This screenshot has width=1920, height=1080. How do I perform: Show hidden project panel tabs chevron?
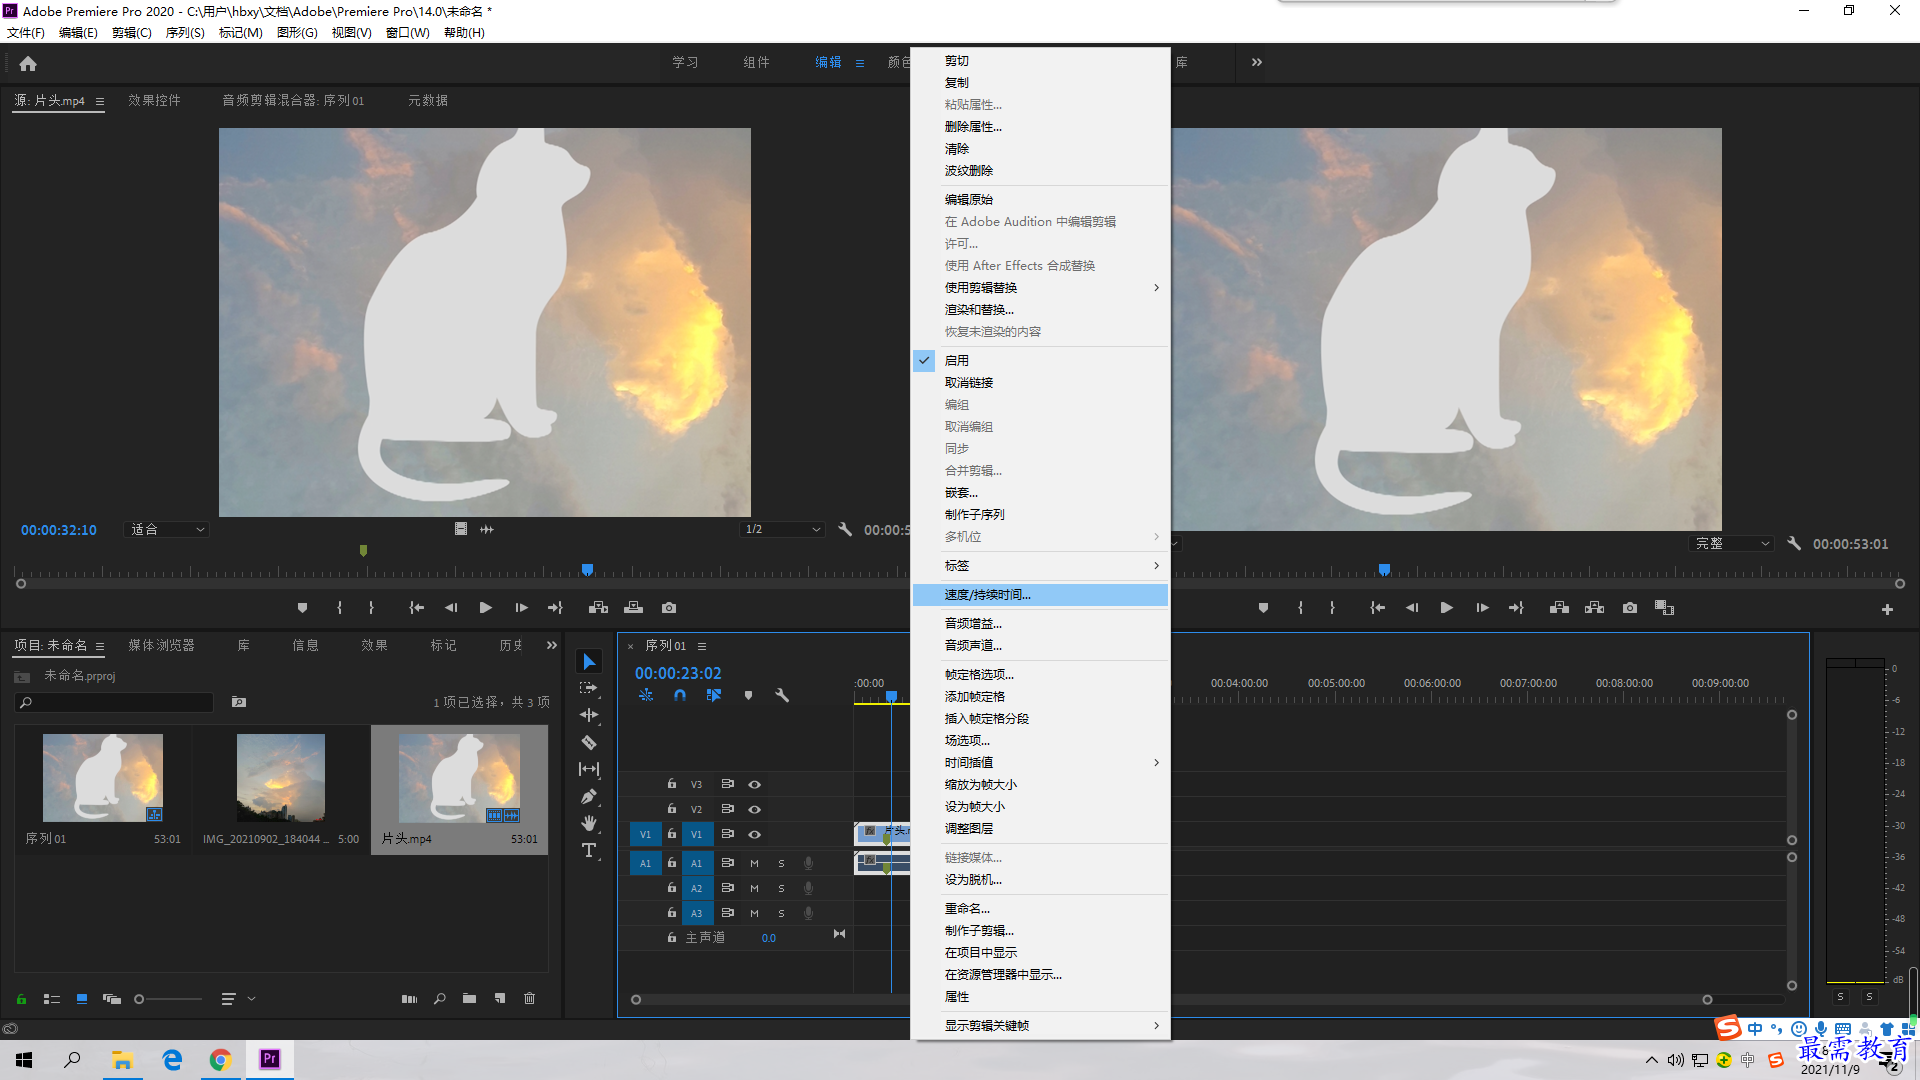(551, 646)
